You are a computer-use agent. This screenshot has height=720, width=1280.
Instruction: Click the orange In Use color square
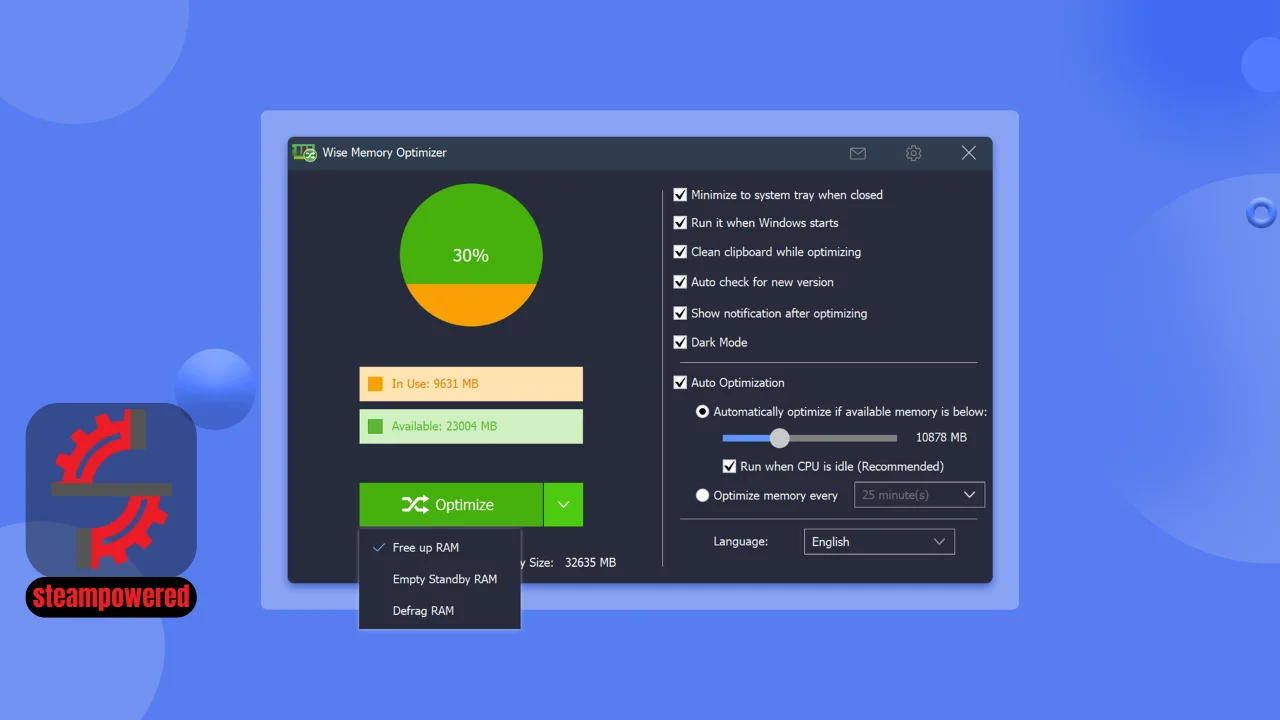click(x=375, y=384)
